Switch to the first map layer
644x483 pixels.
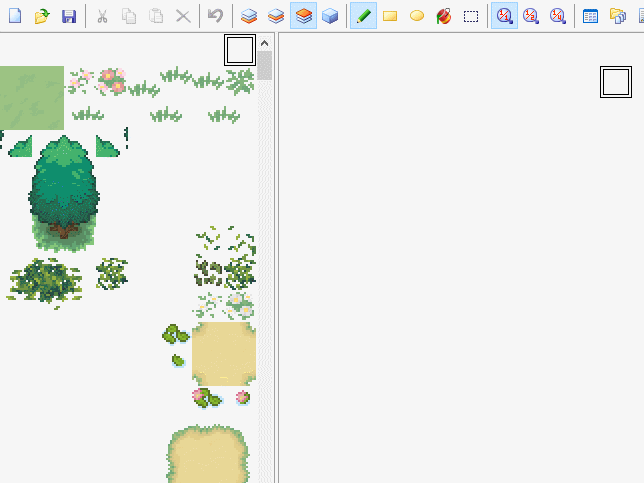249,16
